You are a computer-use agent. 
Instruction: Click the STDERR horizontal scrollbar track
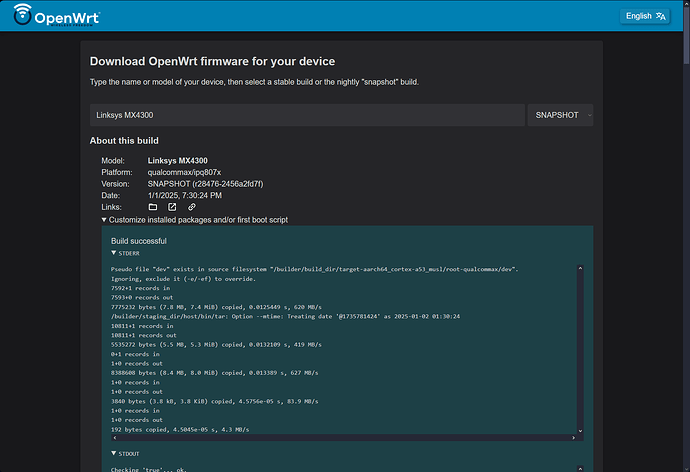click(344, 438)
